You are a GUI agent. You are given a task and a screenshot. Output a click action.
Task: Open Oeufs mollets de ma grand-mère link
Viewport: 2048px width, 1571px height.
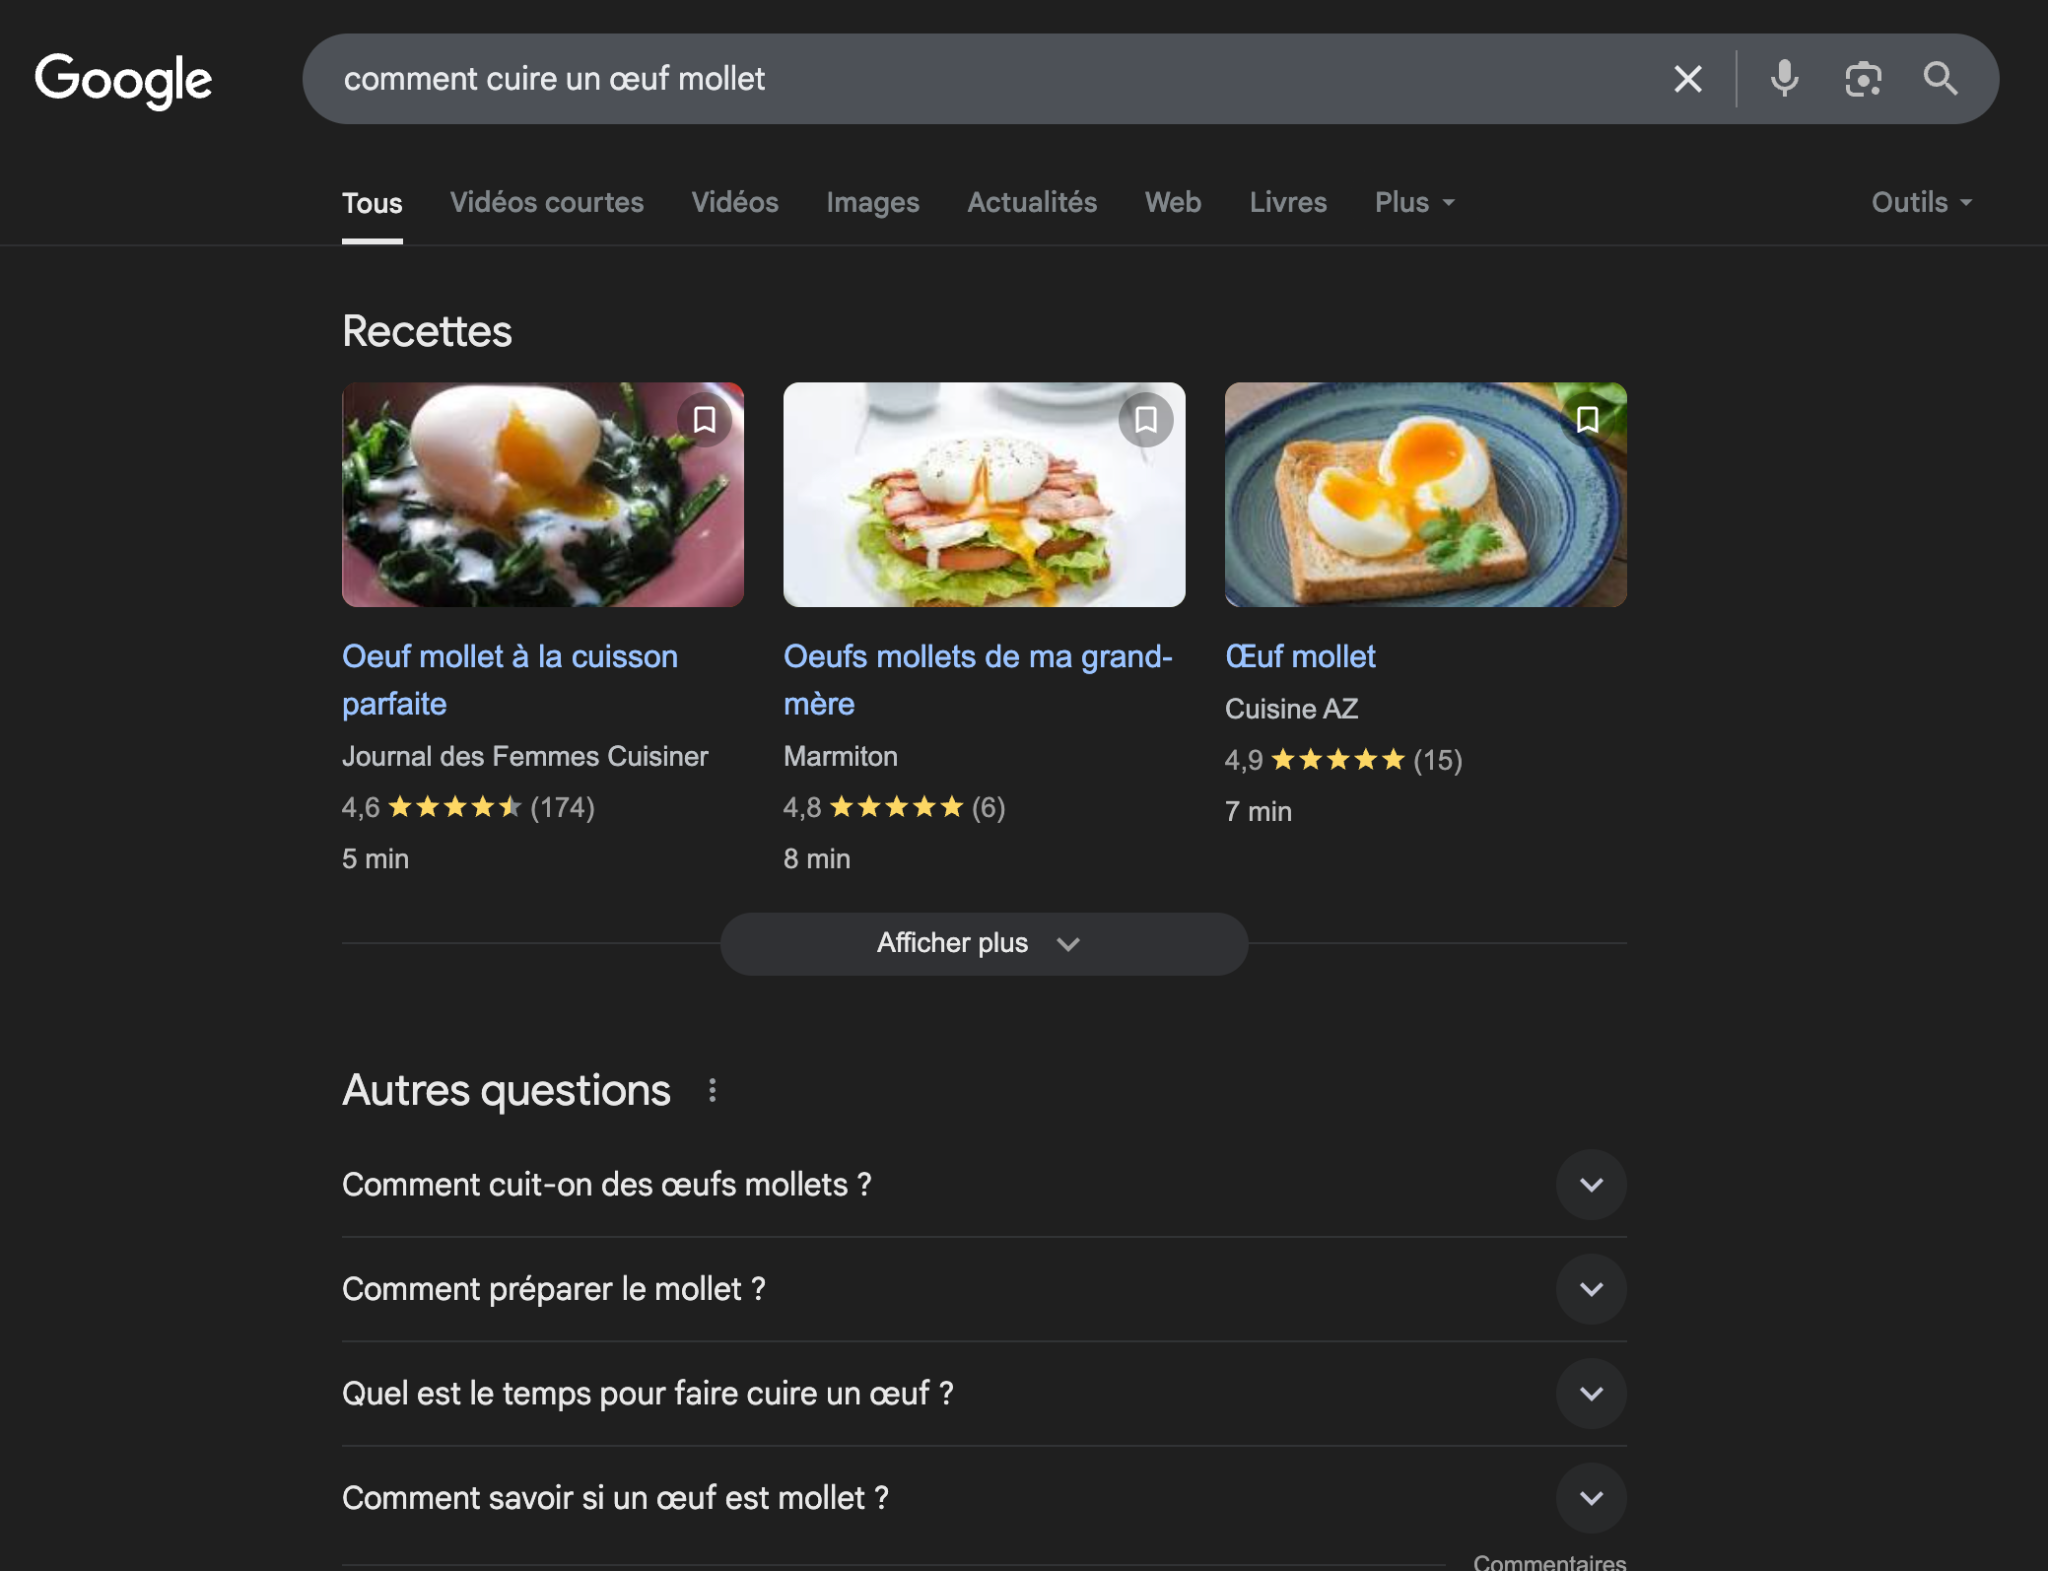click(977, 680)
